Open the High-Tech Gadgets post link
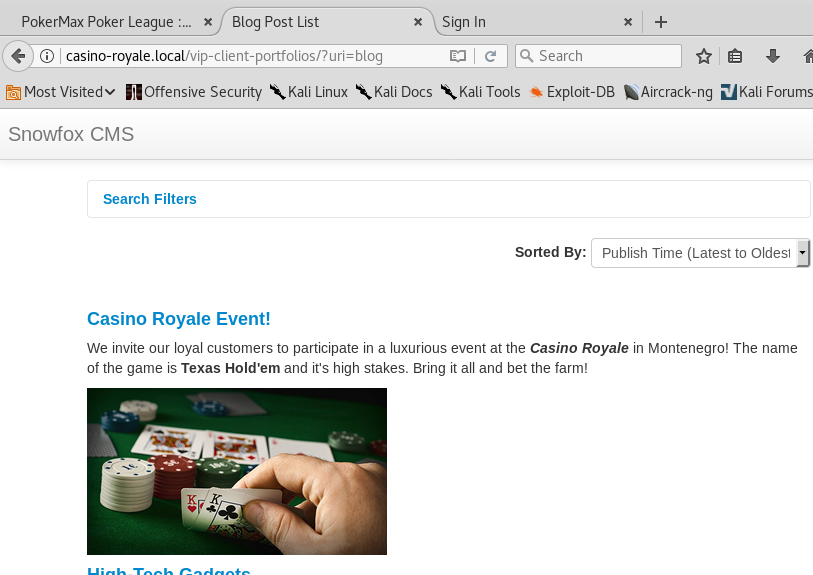813x575 pixels. (169, 570)
